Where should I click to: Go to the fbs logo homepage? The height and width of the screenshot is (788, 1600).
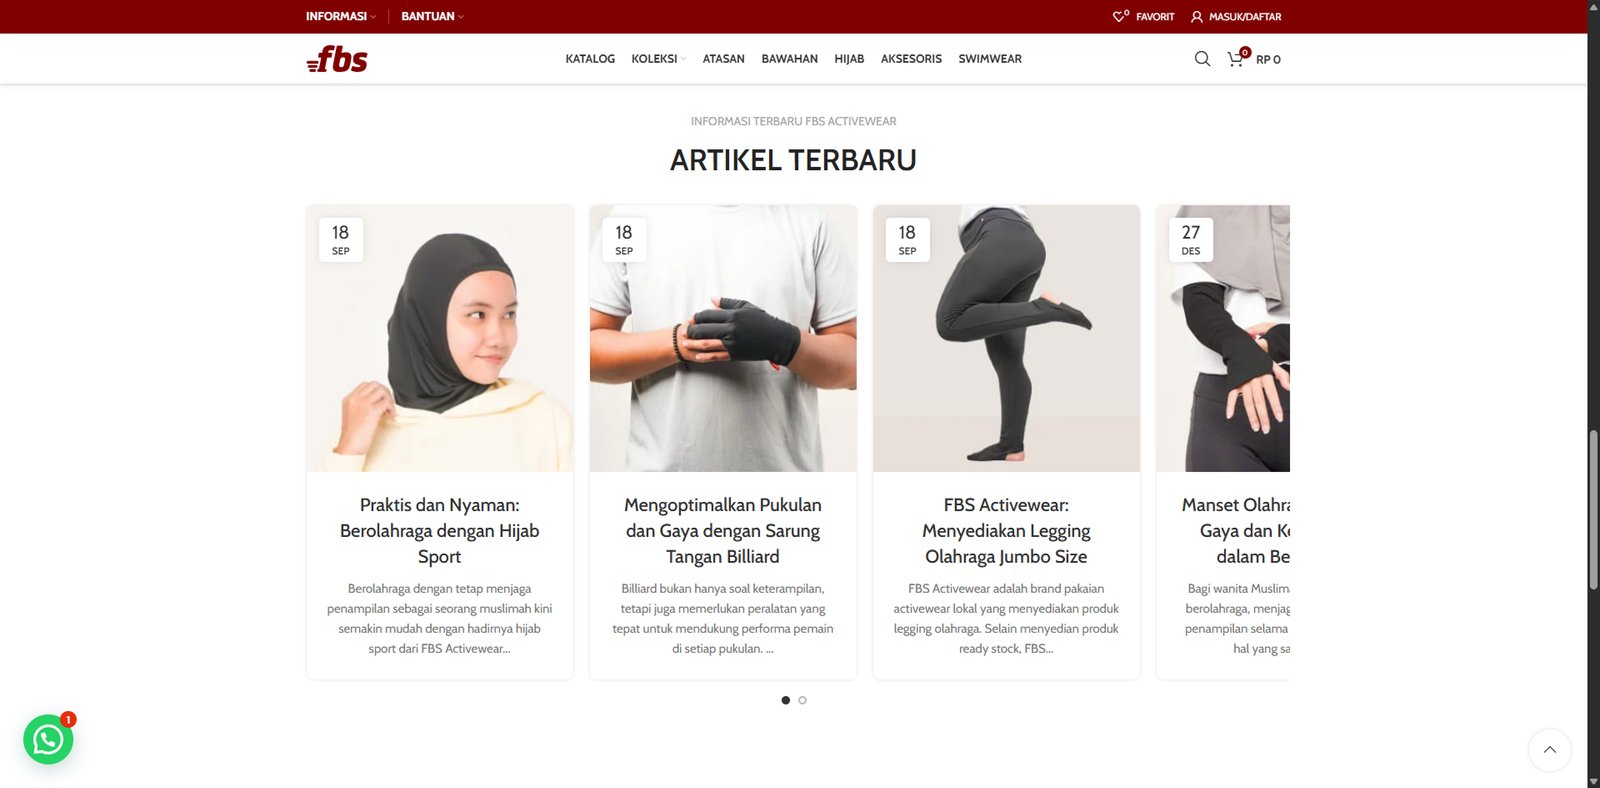[337, 59]
